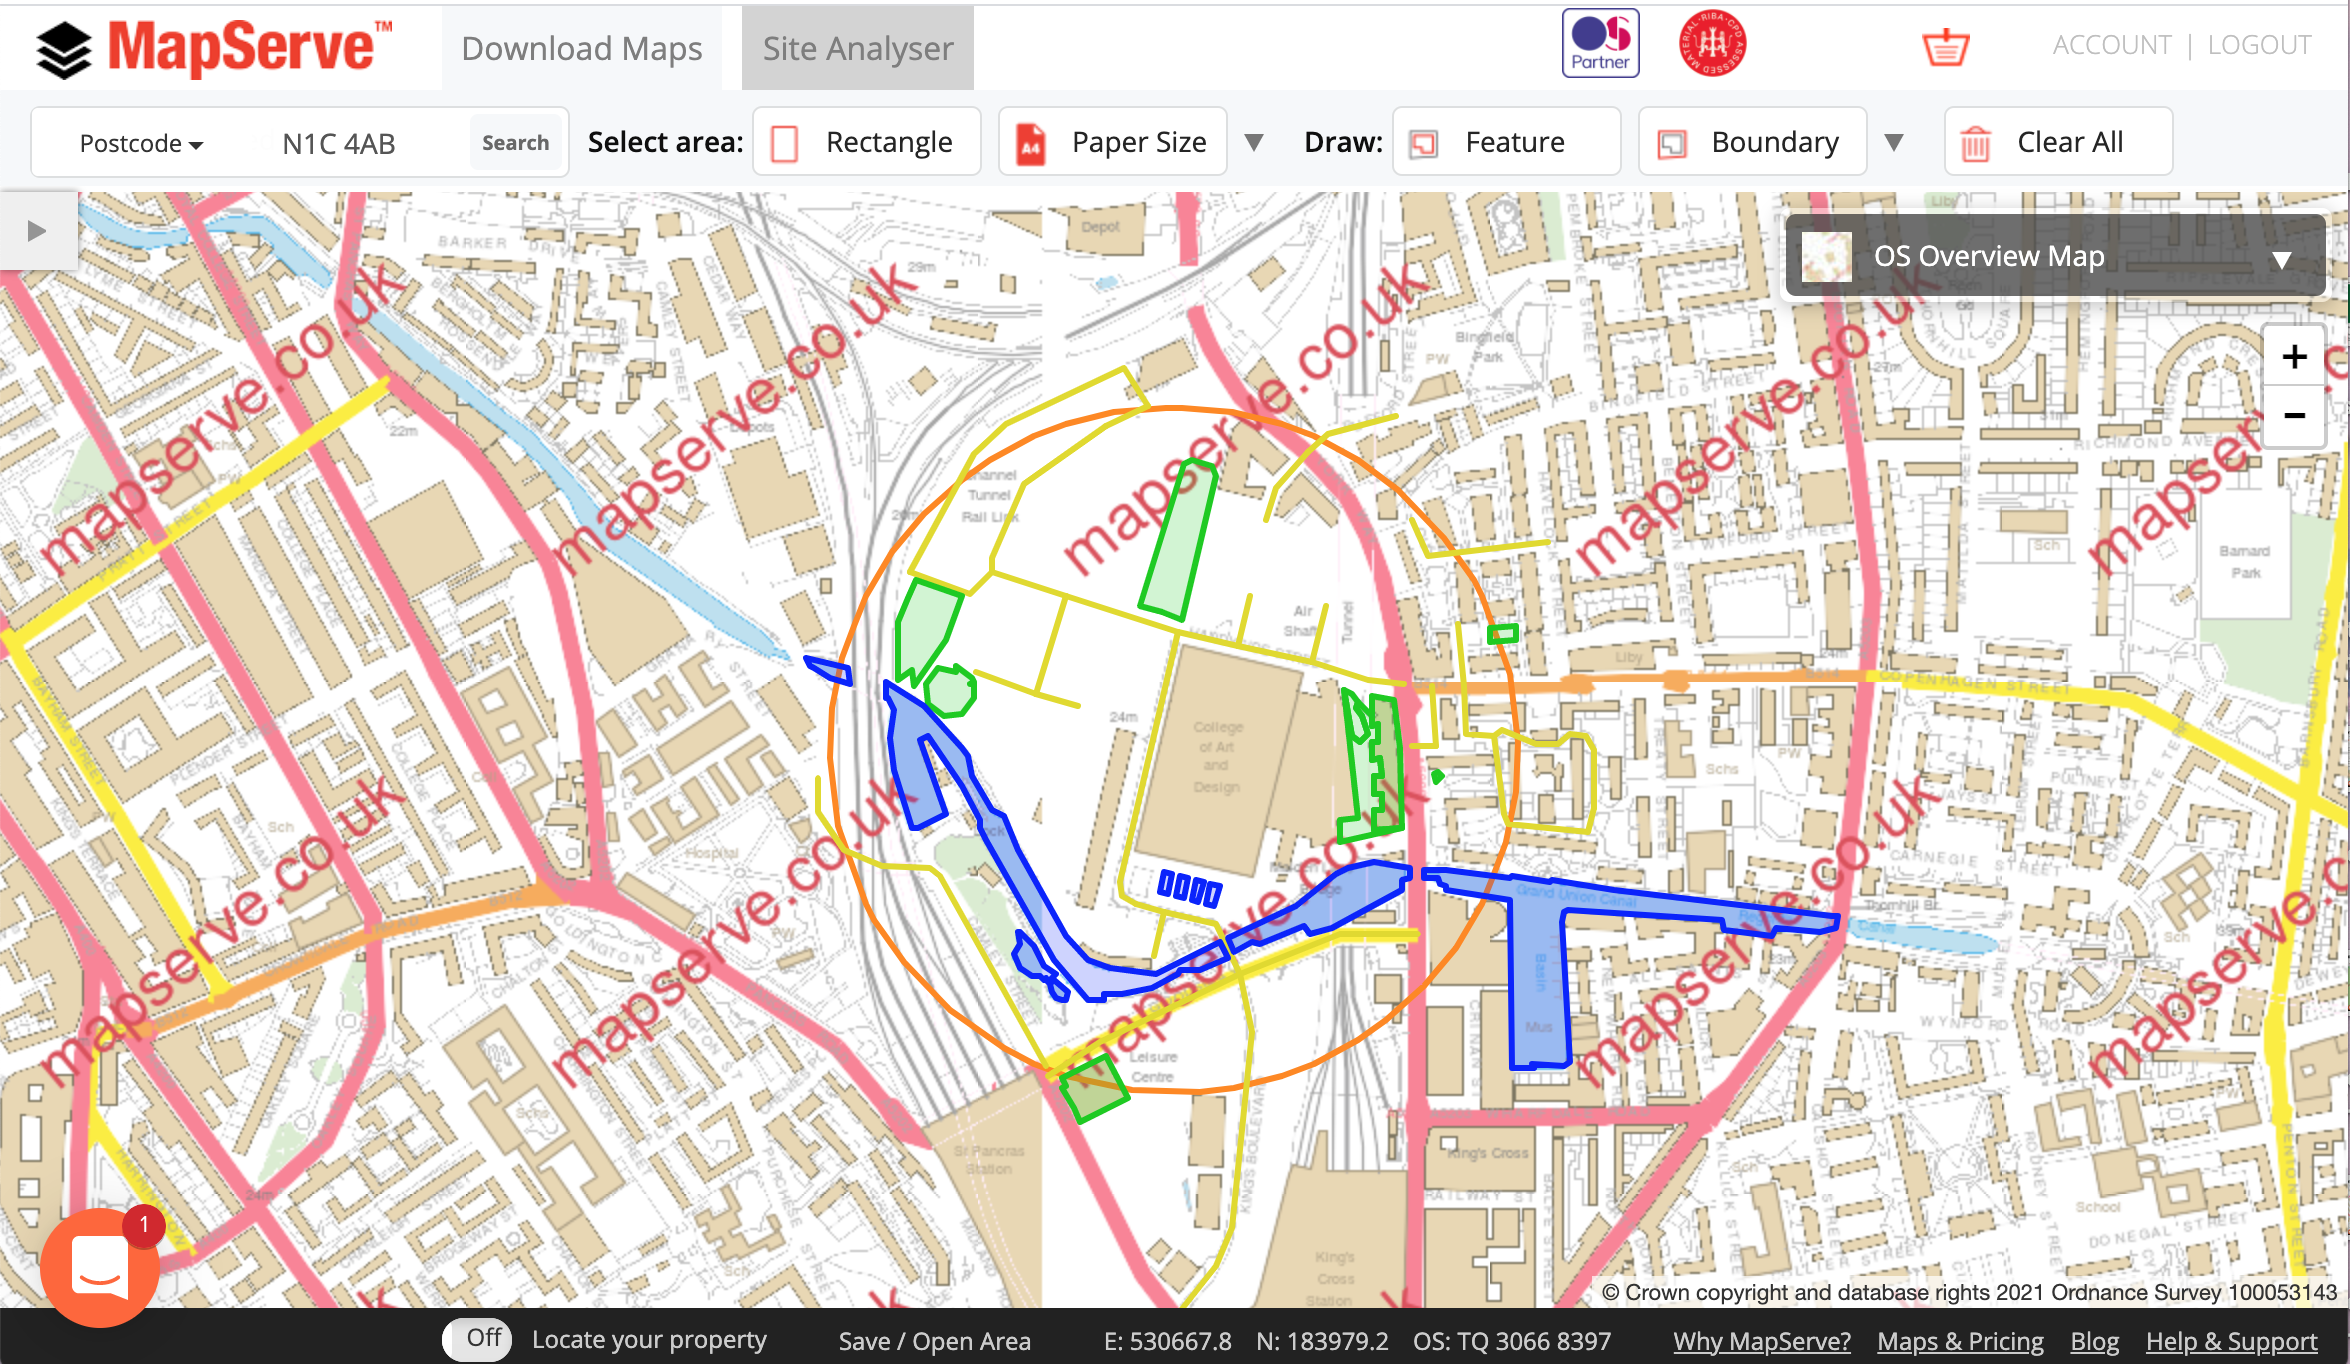Open the OS Overview Map layer dropdown
The width and height of the screenshot is (2350, 1364).
click(x=2055, y=256)
